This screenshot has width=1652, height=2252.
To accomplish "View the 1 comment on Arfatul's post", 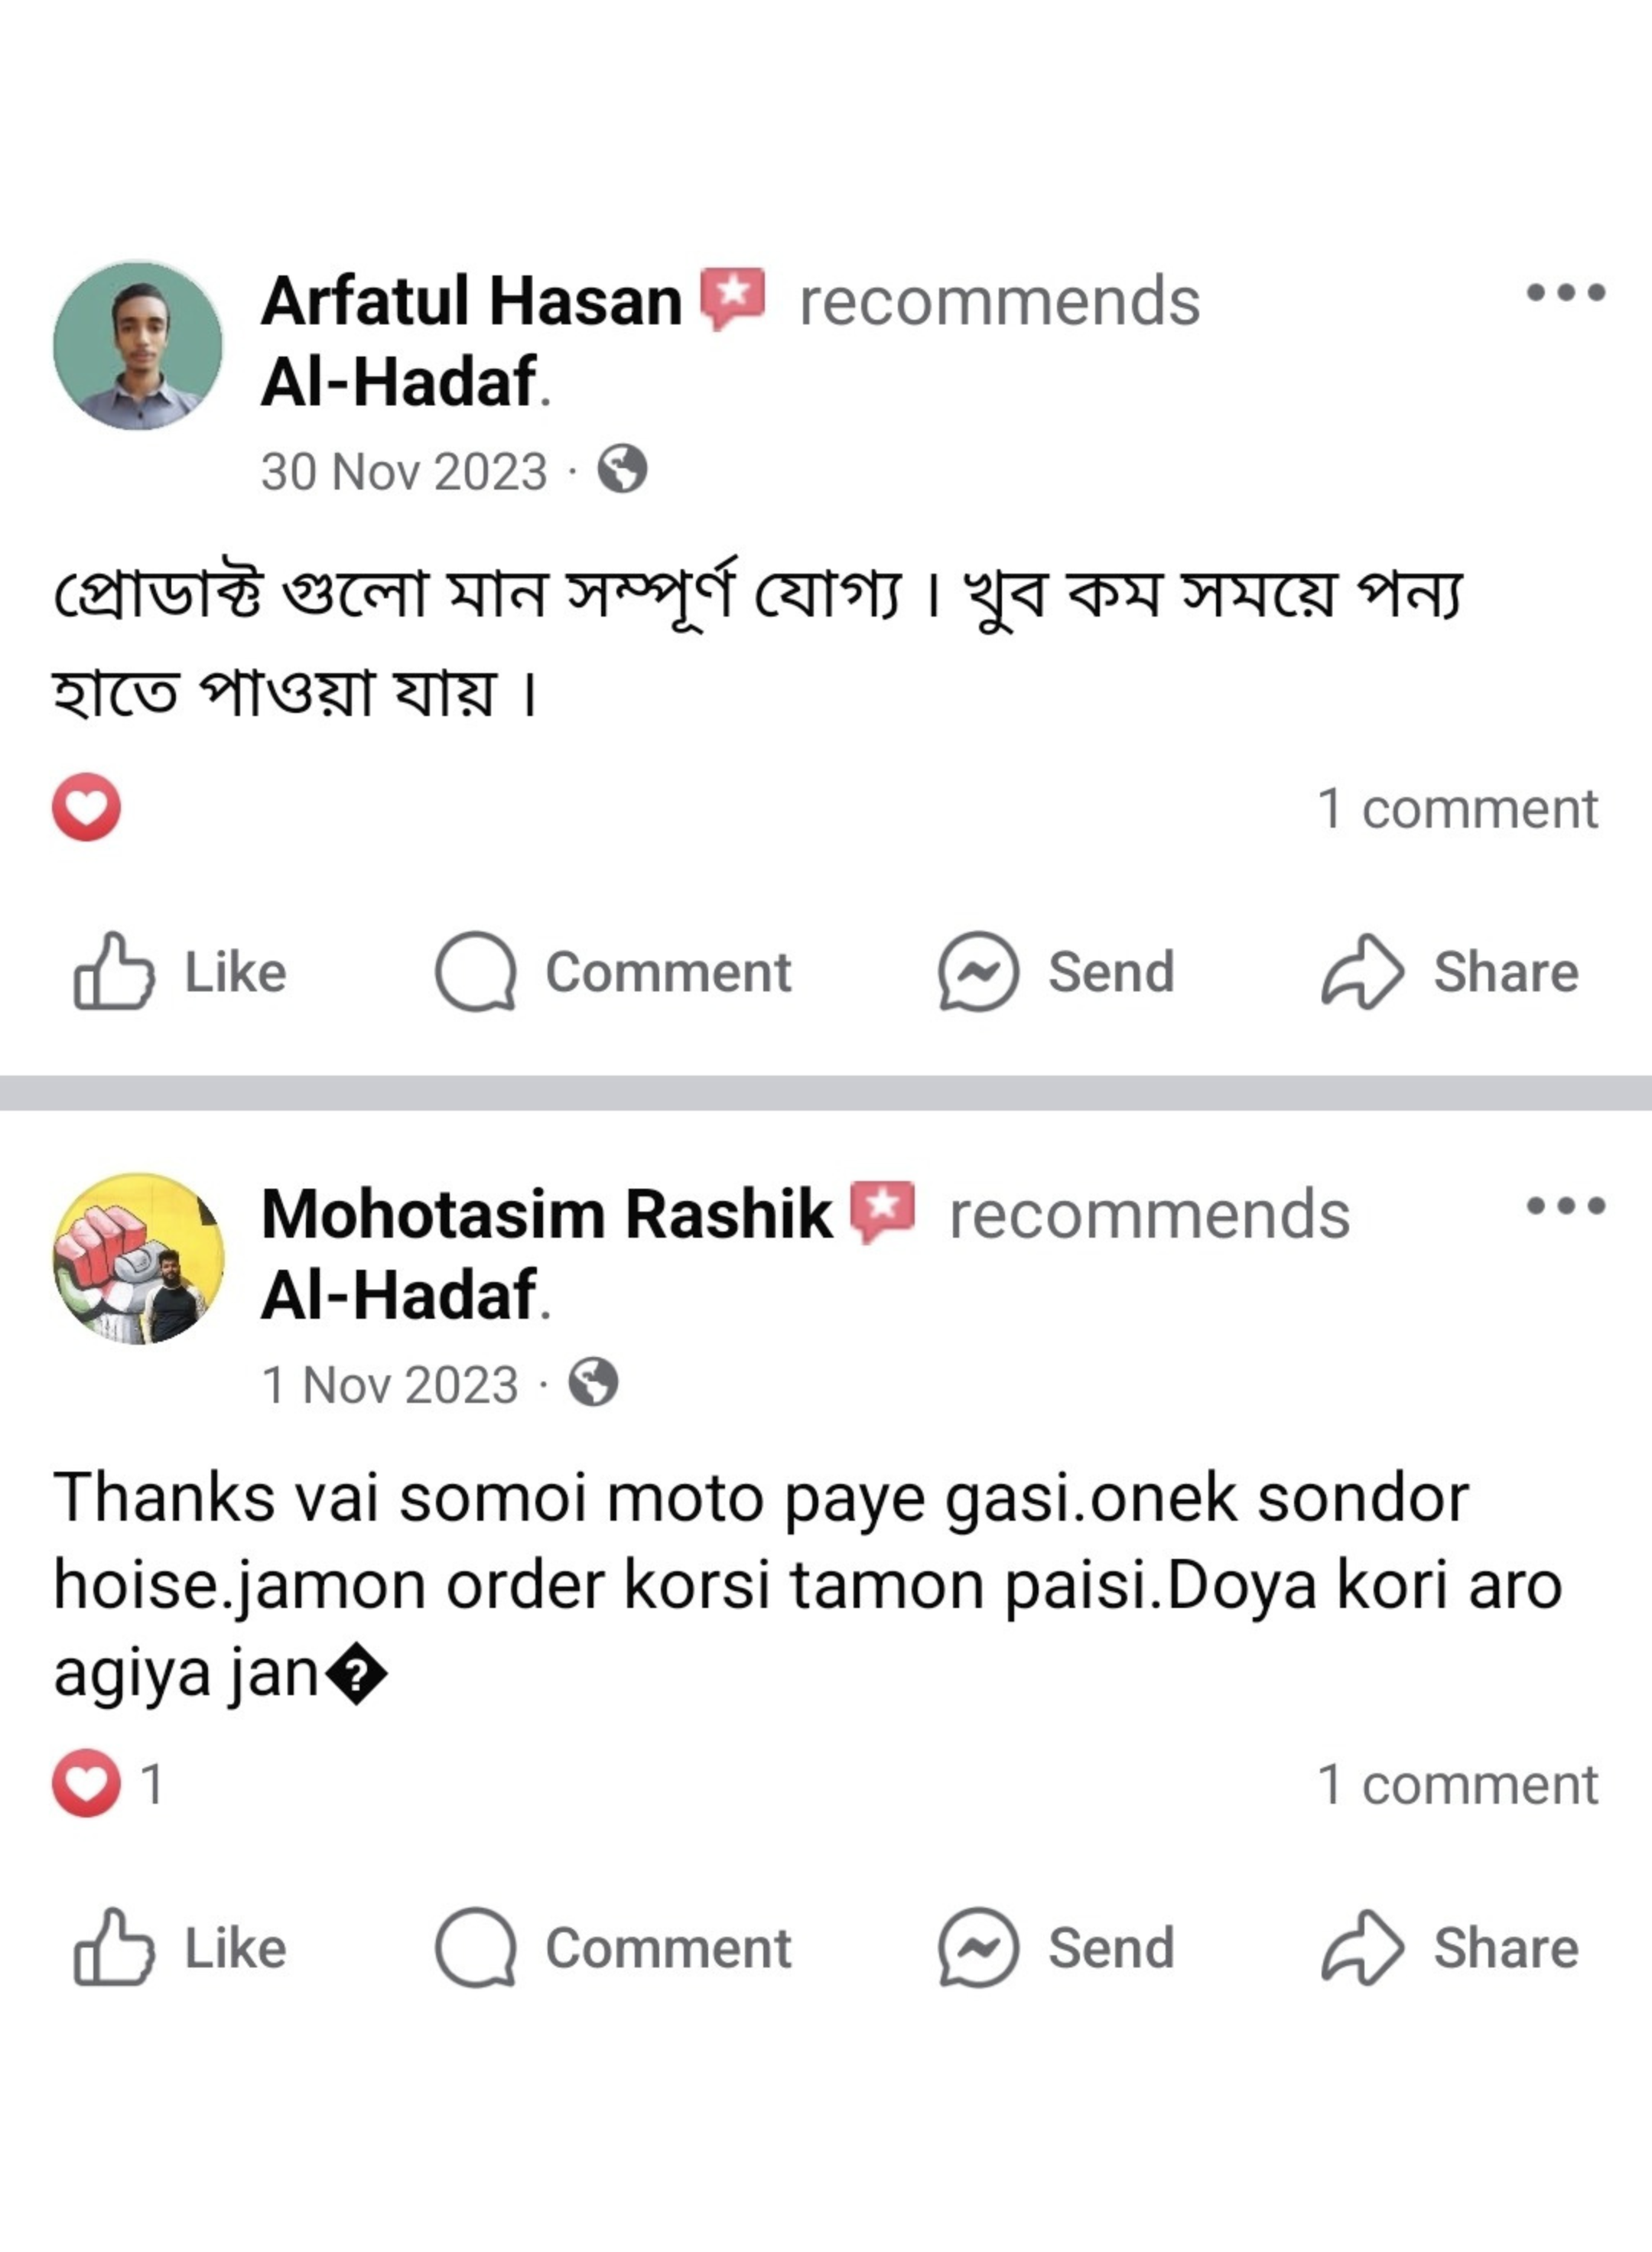I will pos(1457,808).
